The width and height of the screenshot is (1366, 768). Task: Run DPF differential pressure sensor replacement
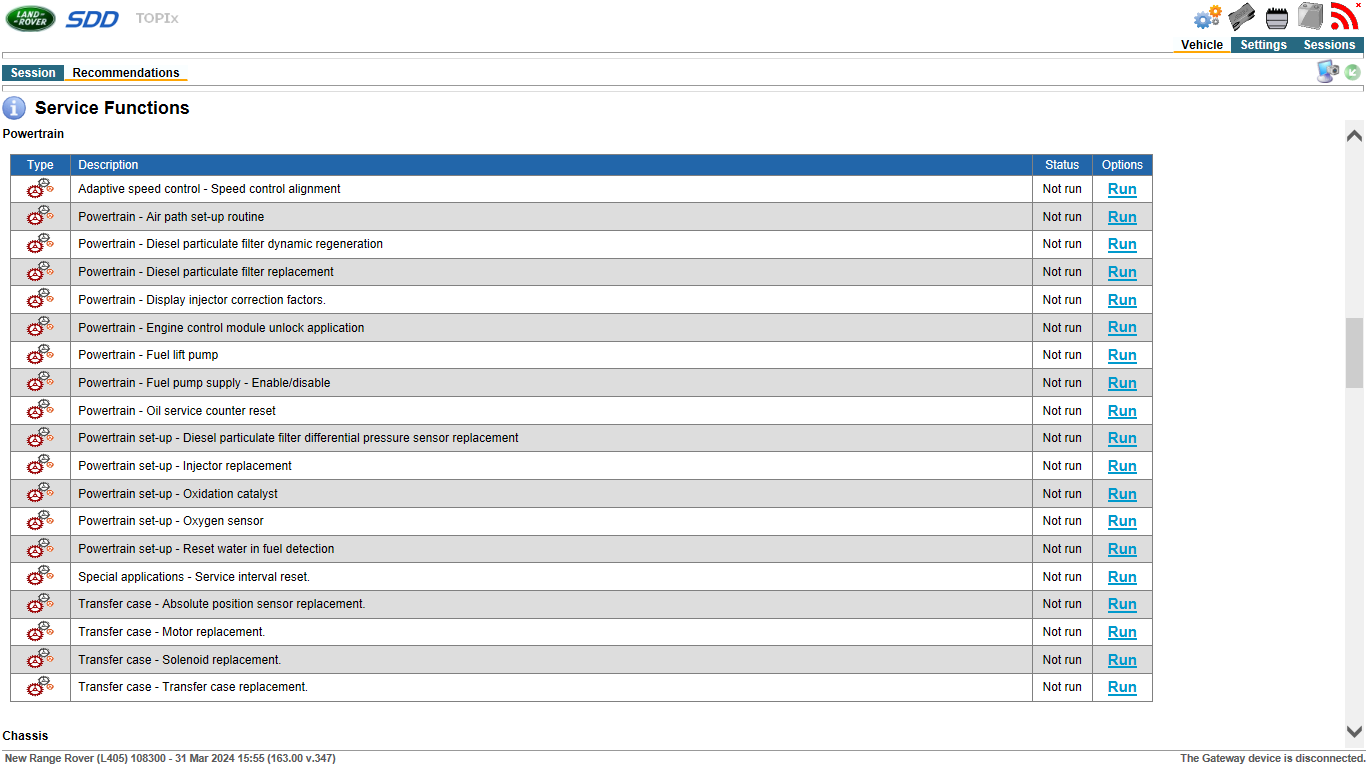pyautogui.click(x=1122, y=438)
